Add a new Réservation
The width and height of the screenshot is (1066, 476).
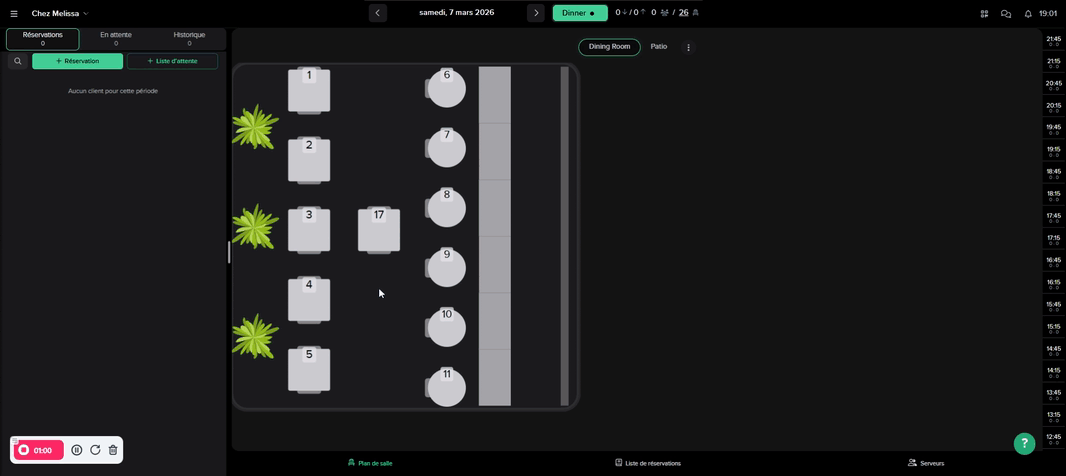pos(77,61)
